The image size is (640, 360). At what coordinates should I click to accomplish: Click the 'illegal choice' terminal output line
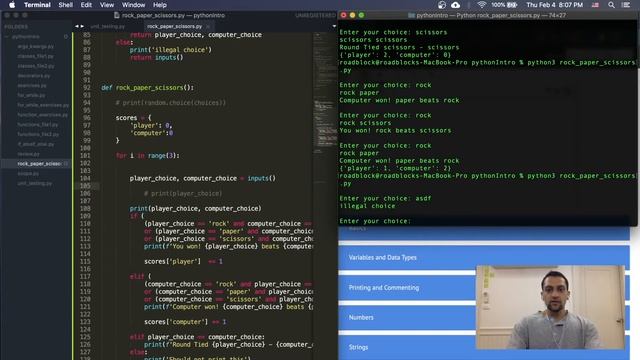[x=367, y=206]
